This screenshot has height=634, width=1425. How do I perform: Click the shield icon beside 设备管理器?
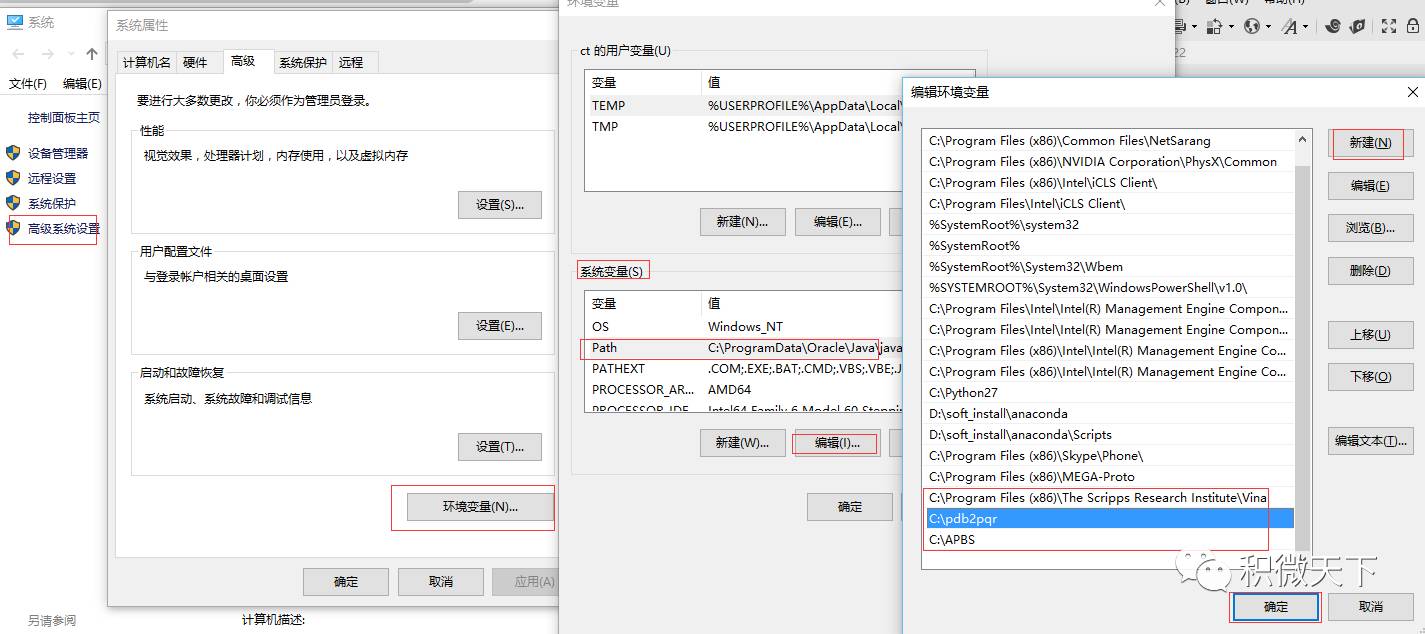[13, 153]
